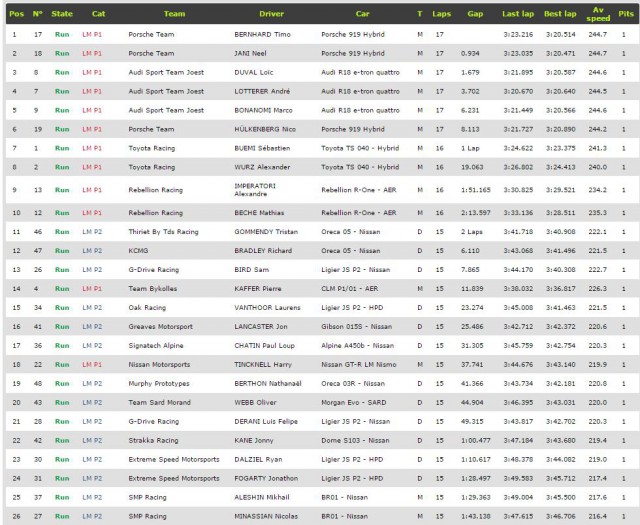Screen dimensions: 640x525
Task: Click the Nissan GT-R LM Nismo car
Action: coord(359,365)
